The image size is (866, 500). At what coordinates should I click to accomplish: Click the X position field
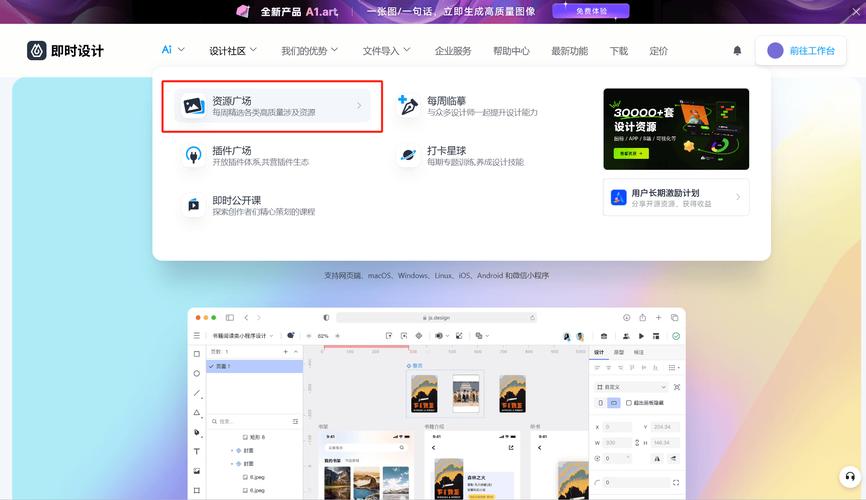[617, 427]
